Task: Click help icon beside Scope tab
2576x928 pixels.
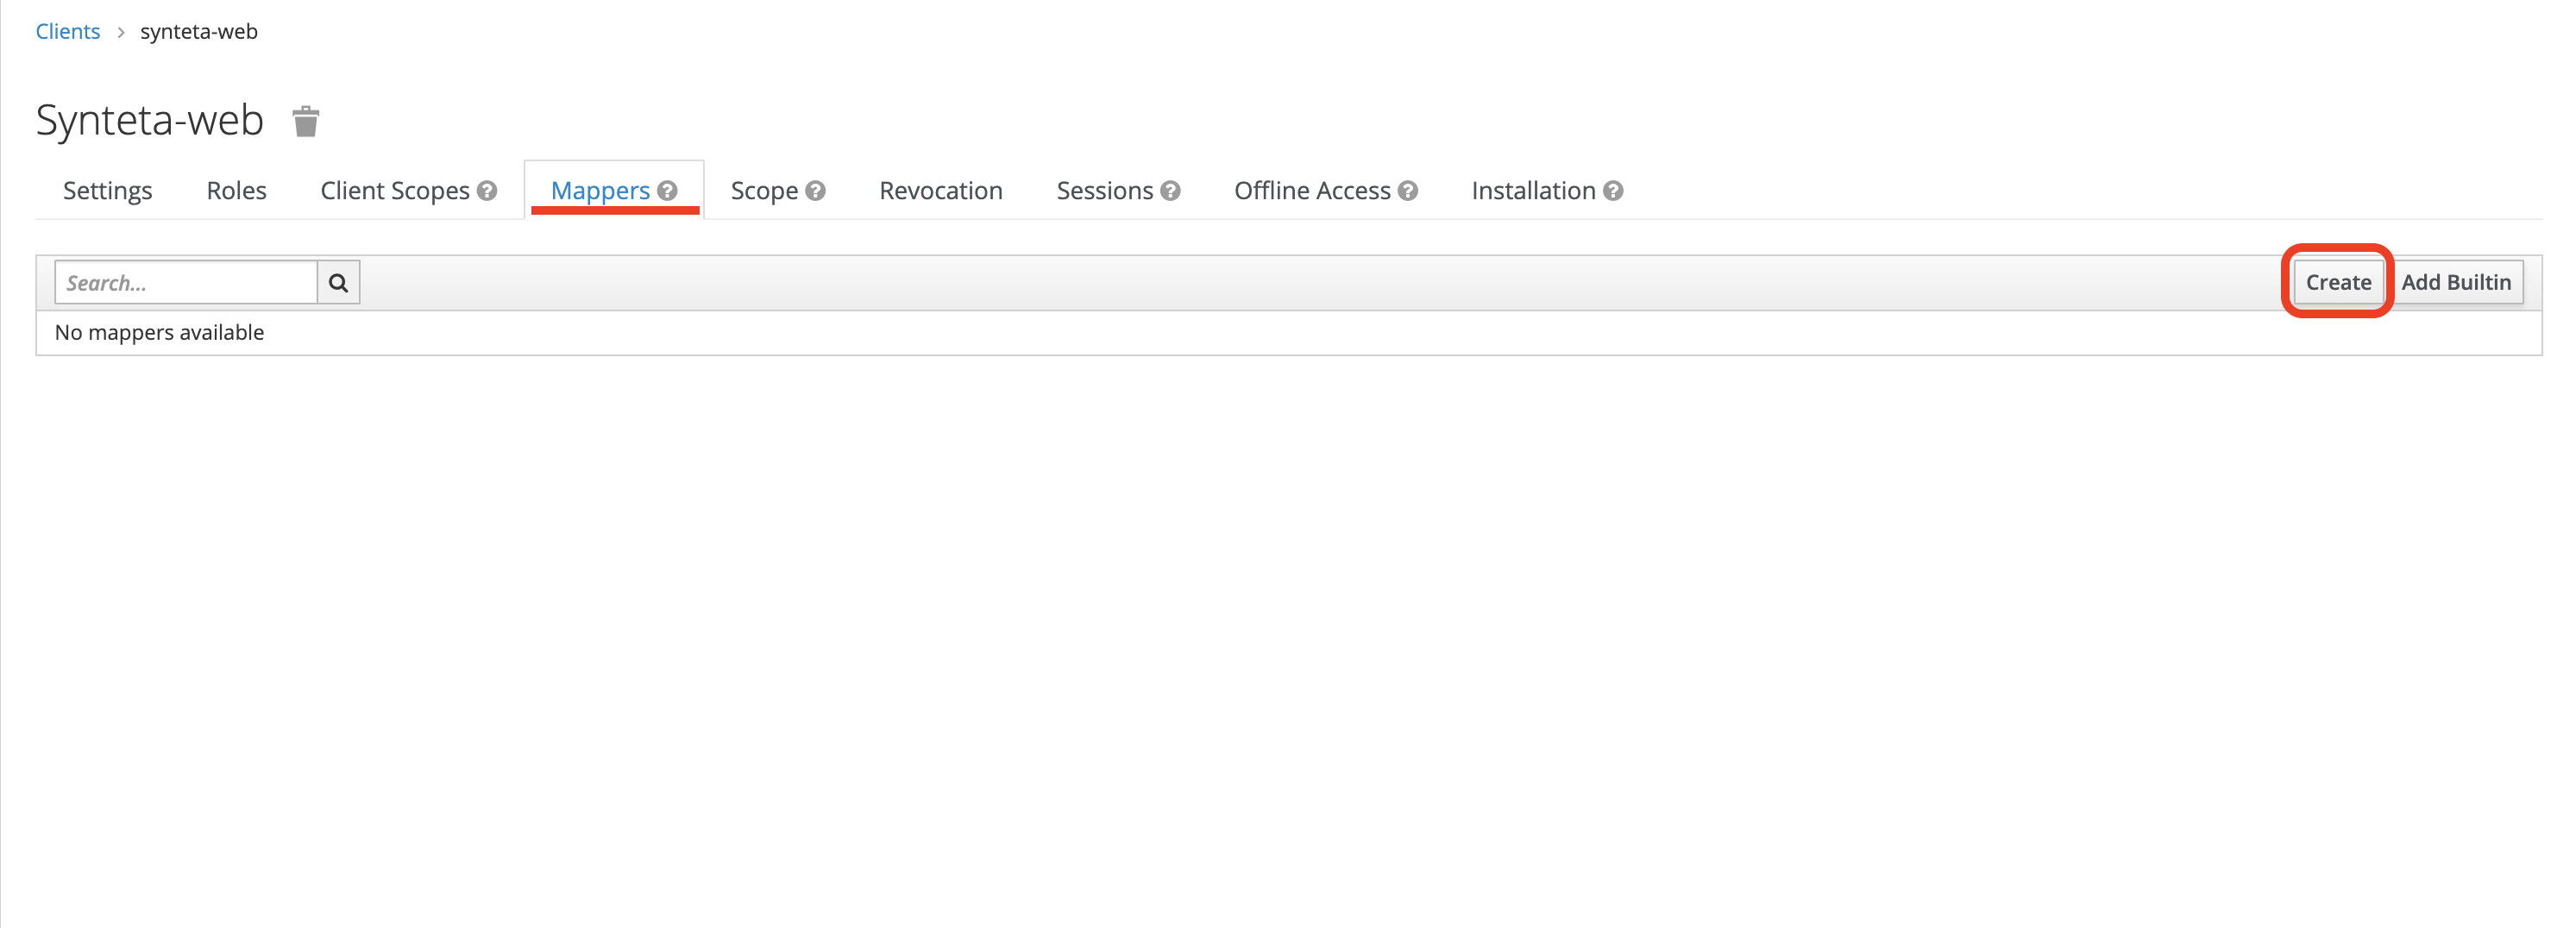Action: click(816, 191)
